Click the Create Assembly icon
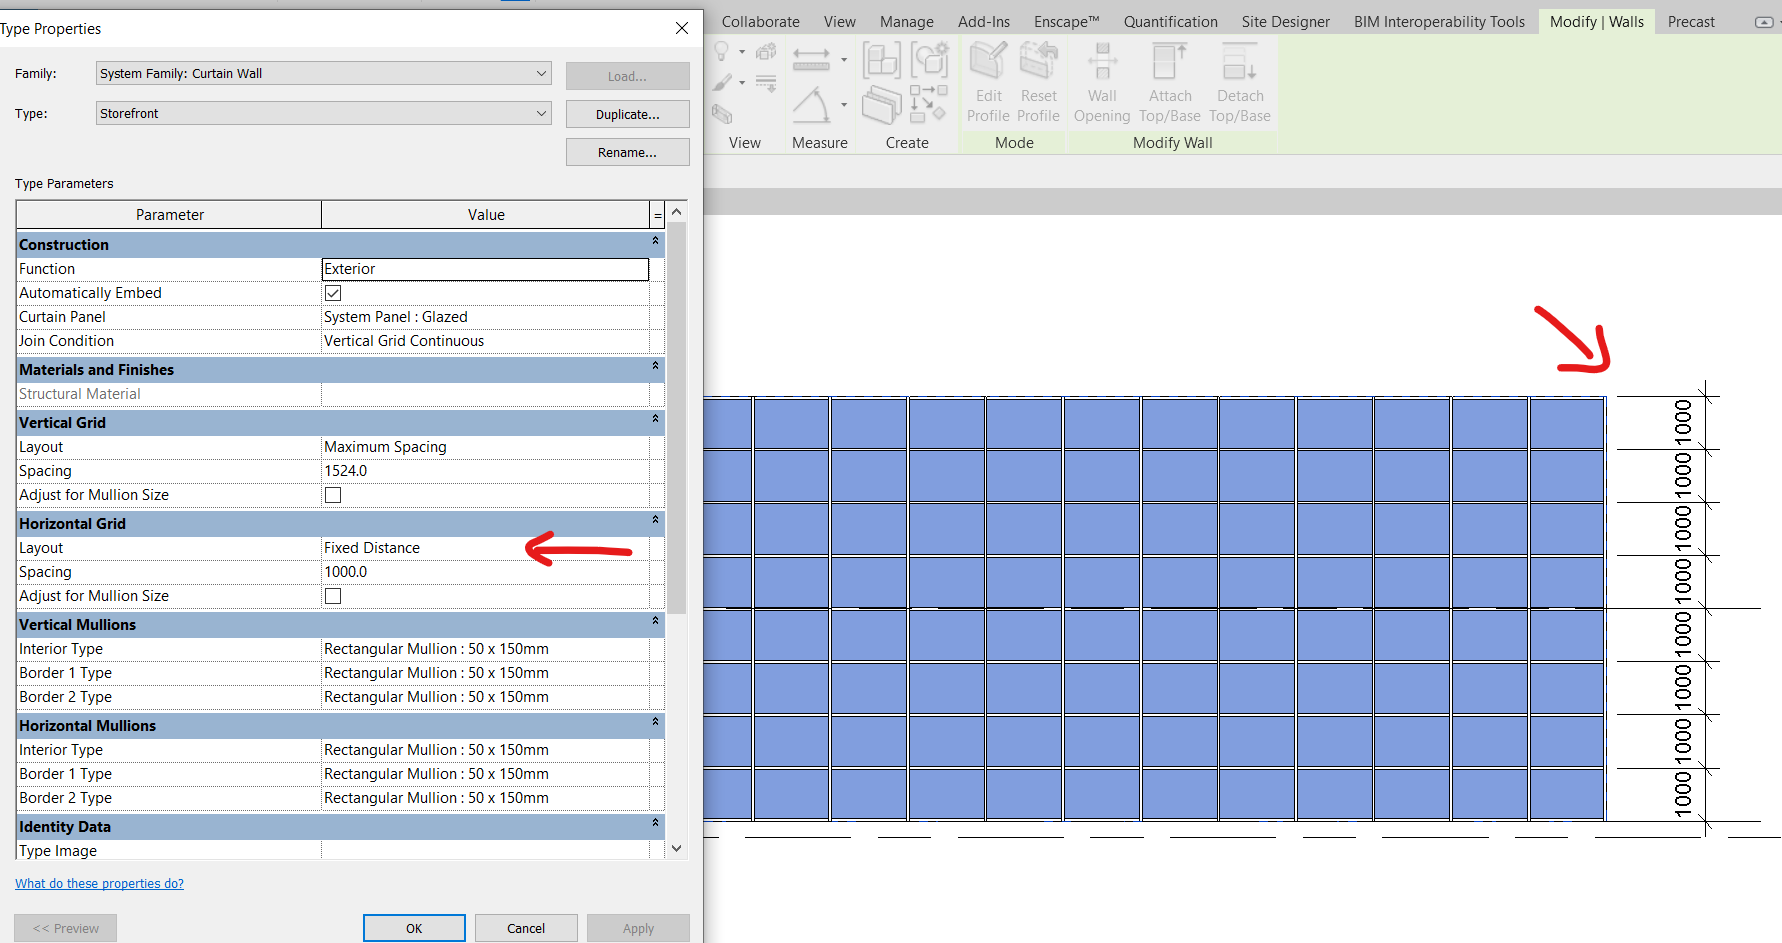The image size is (1782, 943). pyautogui.click(x=881, y=60)
